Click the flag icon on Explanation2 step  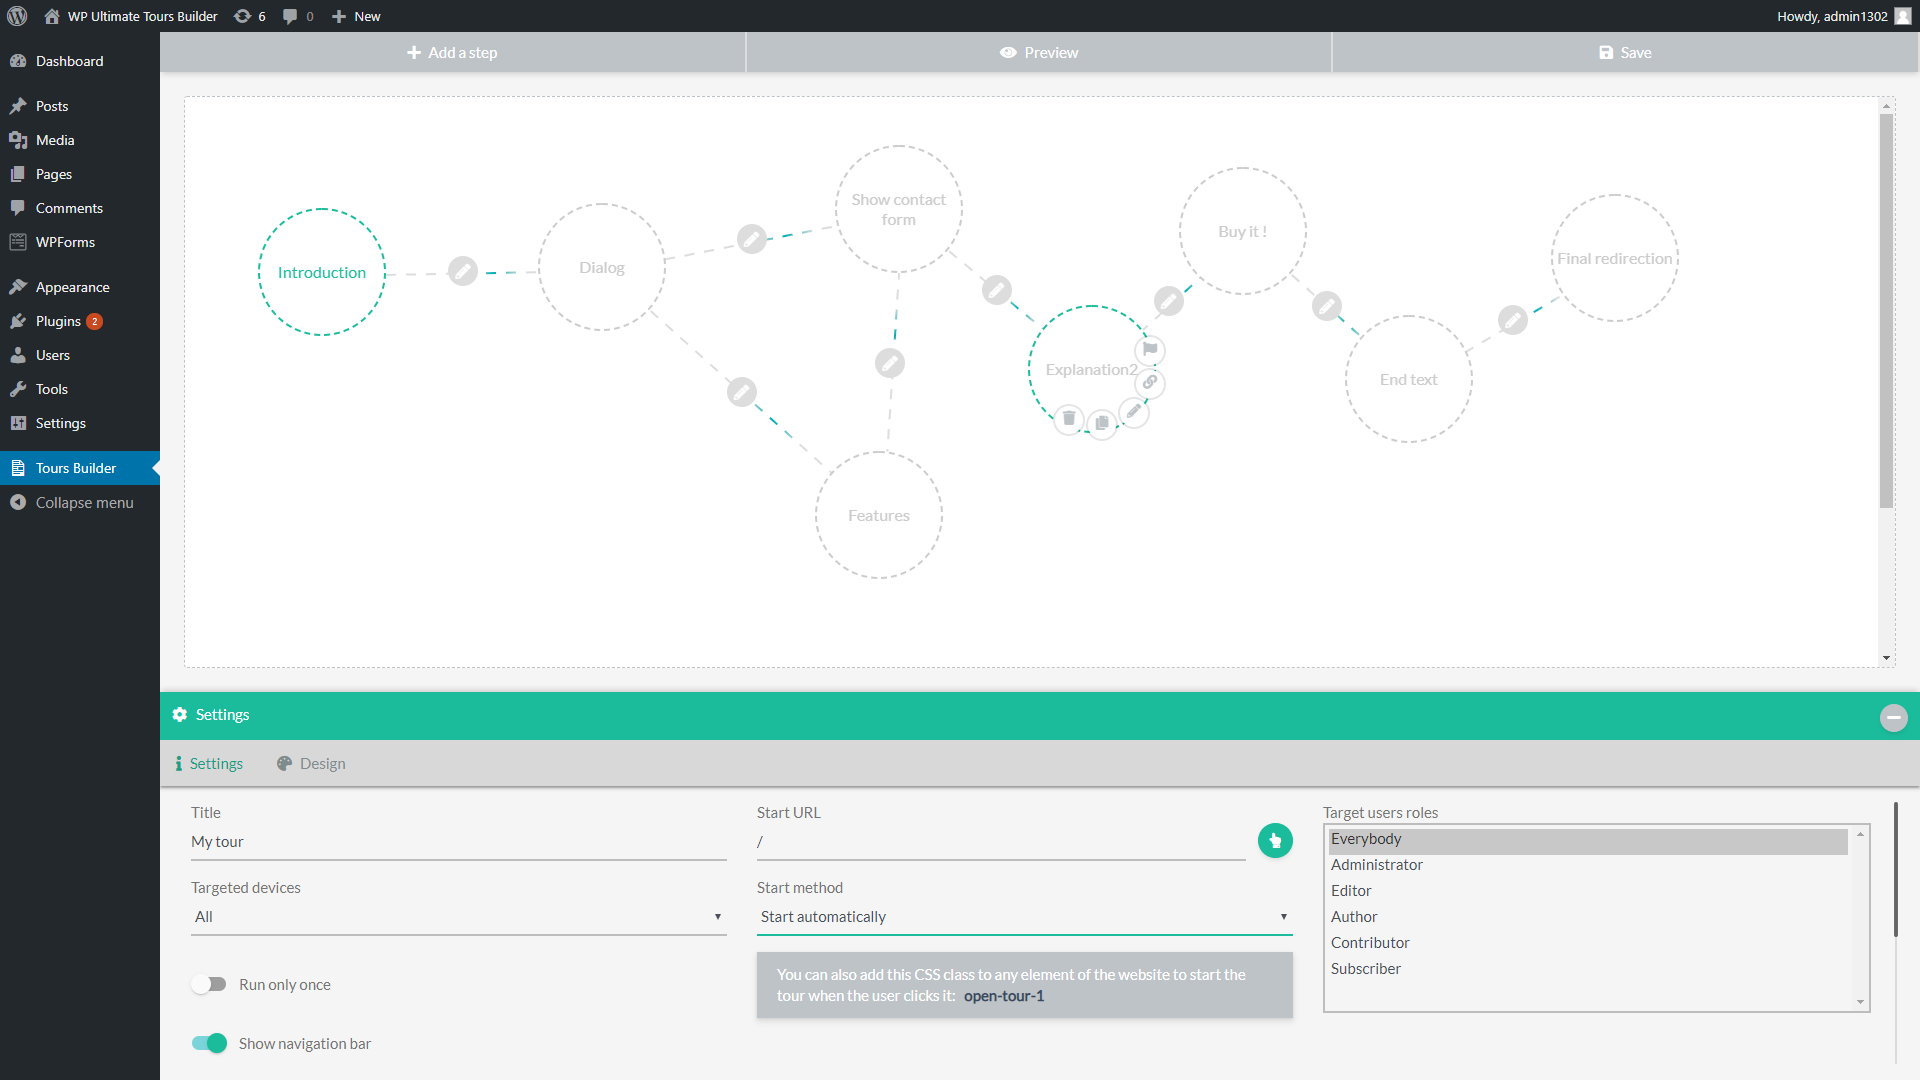click(x=1150, y=350)
